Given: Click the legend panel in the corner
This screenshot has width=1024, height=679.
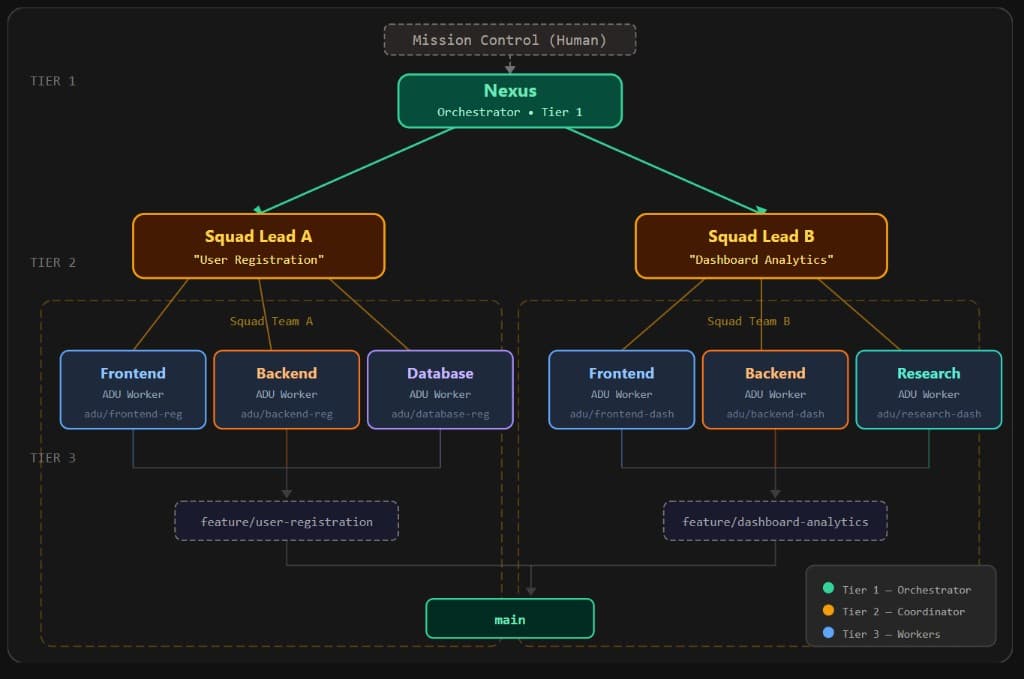Looking at the screenshot, I should coord(900,611).
